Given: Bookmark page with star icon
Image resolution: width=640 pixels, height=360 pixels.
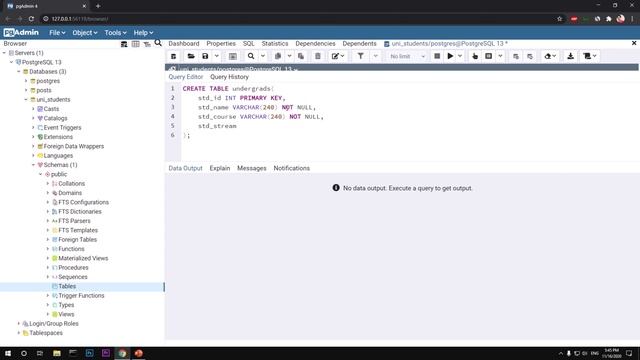Looking at the screenshot, I should click(x=559, y=19).
